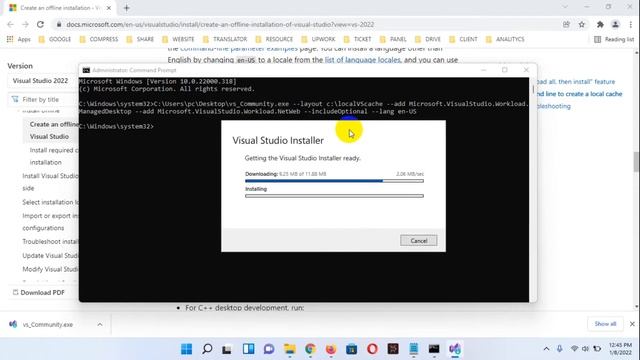Click the Filter by title field
This screenshot has width=640, height=360.
[x=44, y=100]
